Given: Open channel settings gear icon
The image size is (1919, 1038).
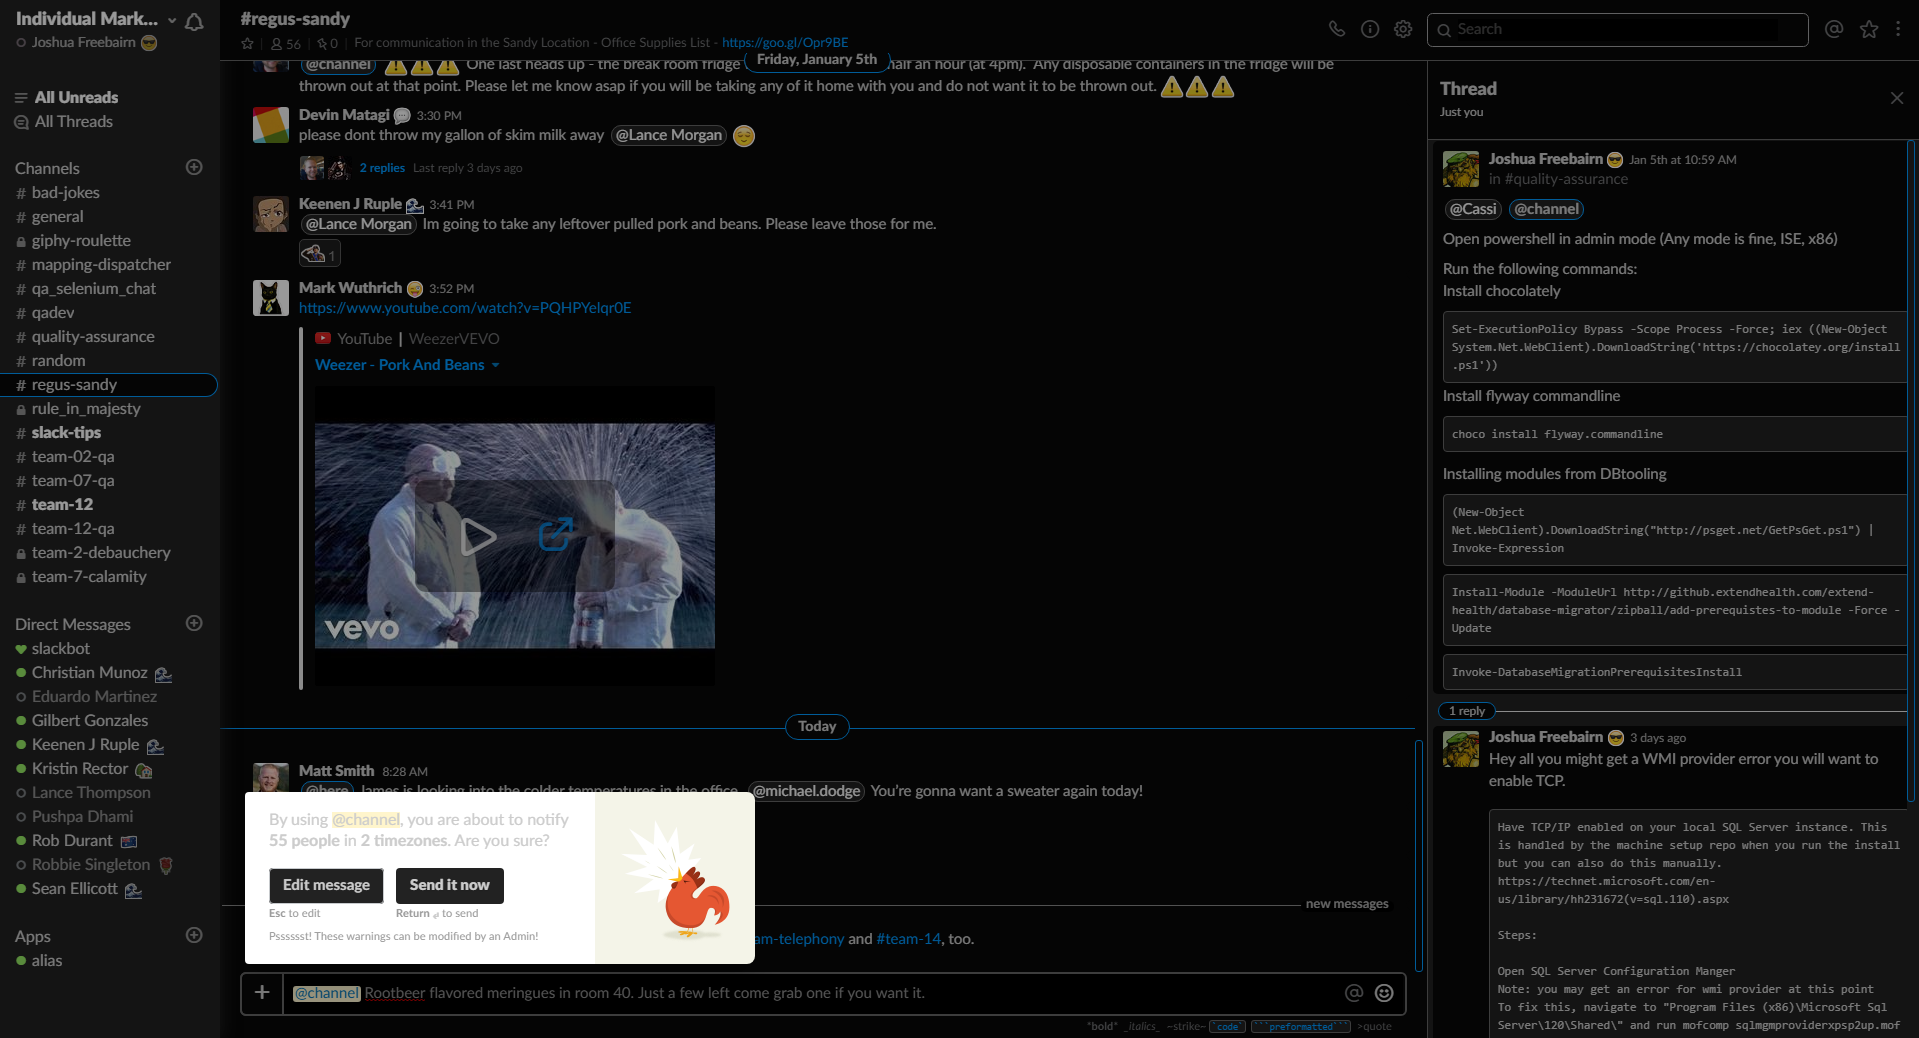Looking at the screenshot, I should tap(1403, 29).
